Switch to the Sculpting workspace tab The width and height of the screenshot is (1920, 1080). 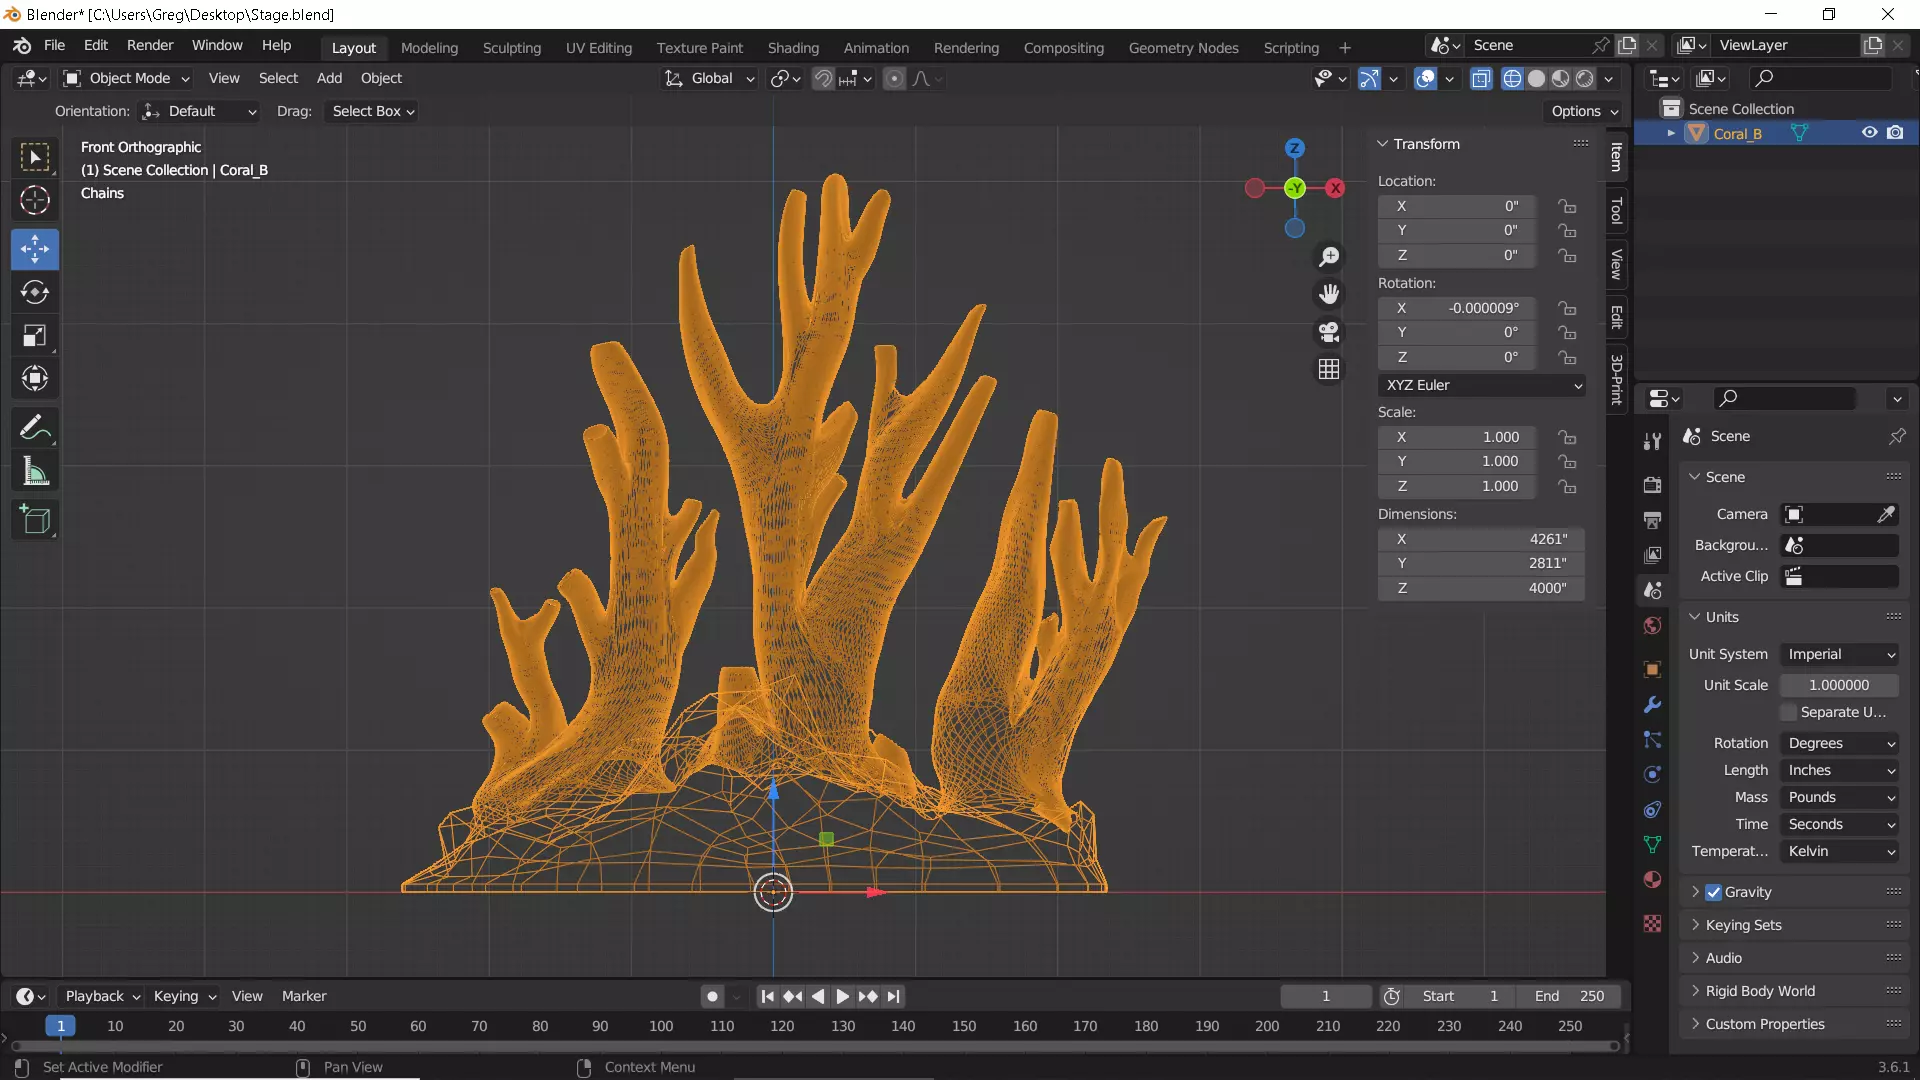511,48
